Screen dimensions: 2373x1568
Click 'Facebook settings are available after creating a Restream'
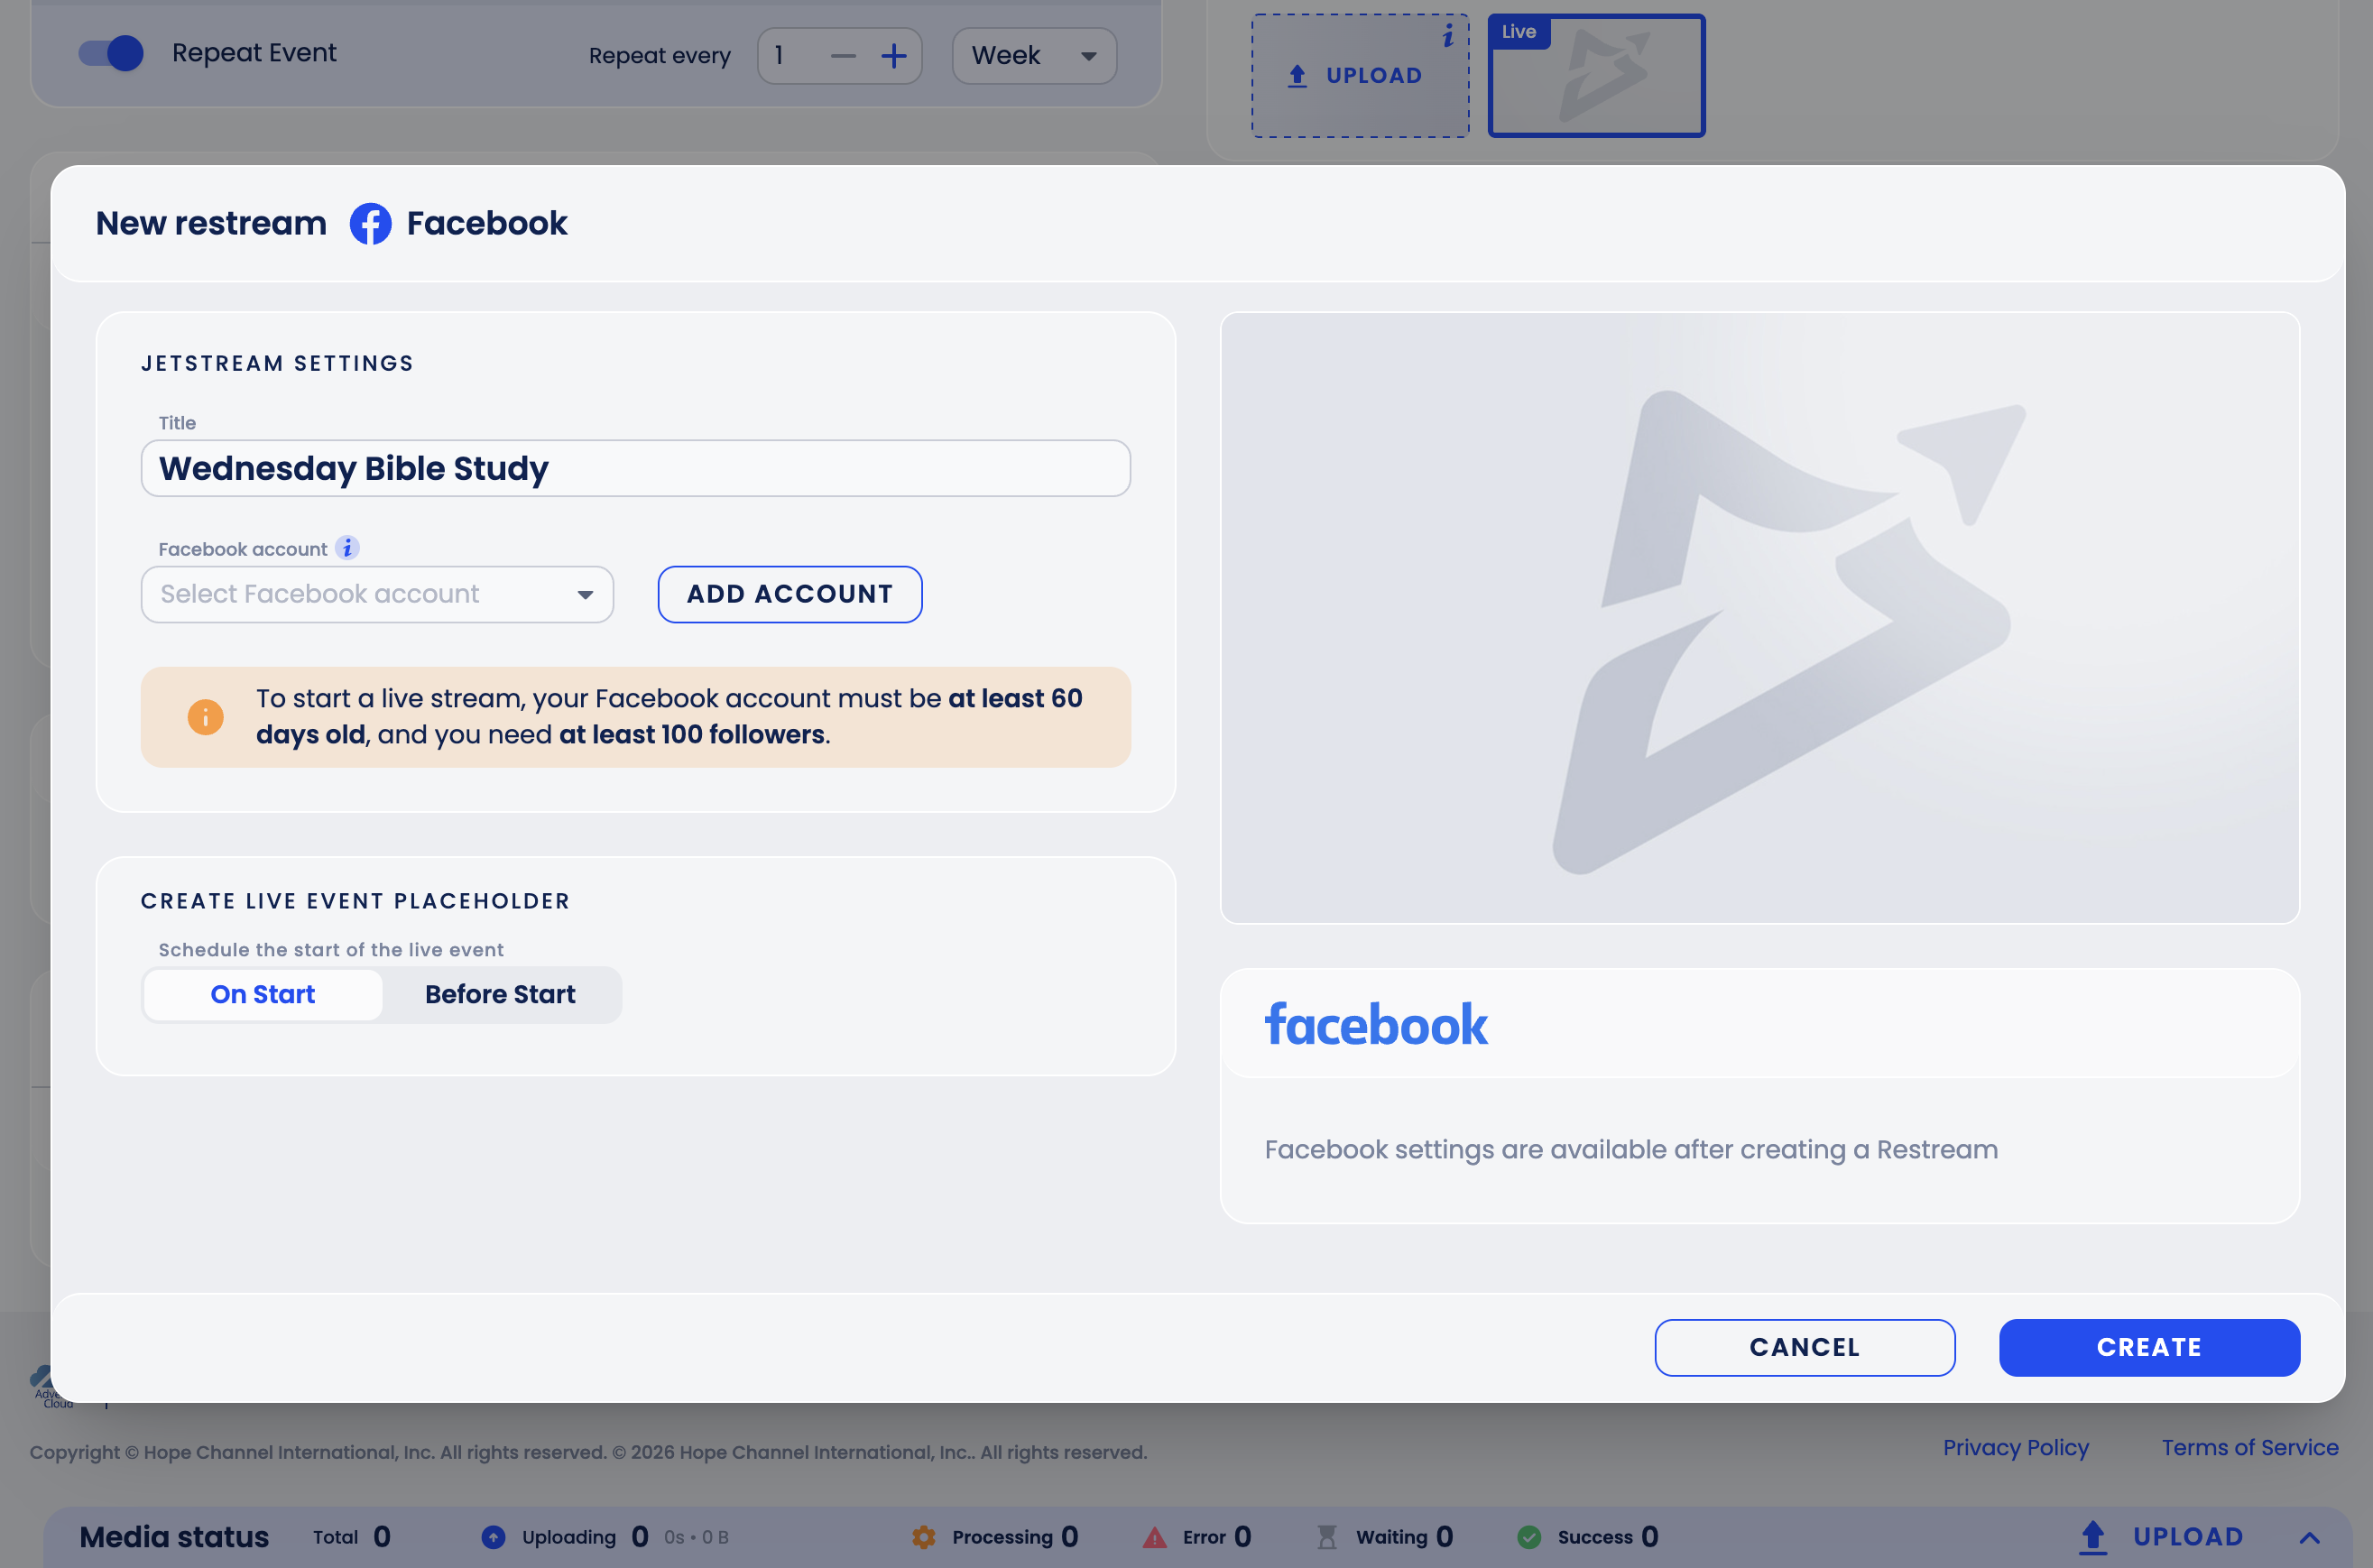1631,1149
